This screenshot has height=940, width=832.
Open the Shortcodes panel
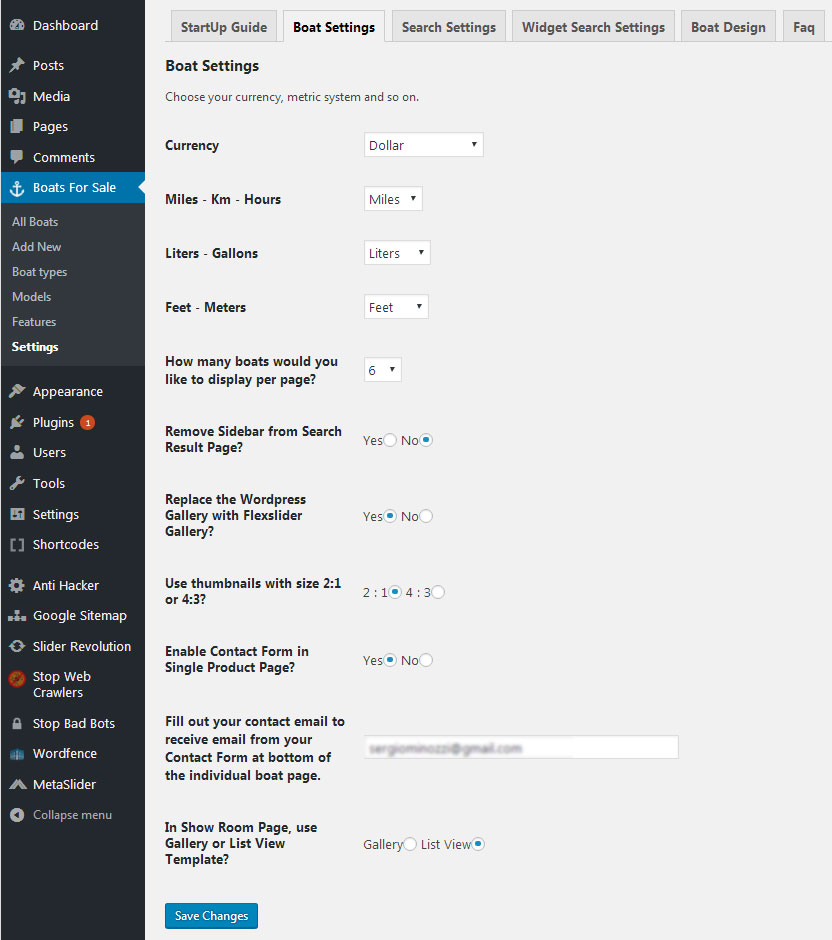[x=66, y=544]
